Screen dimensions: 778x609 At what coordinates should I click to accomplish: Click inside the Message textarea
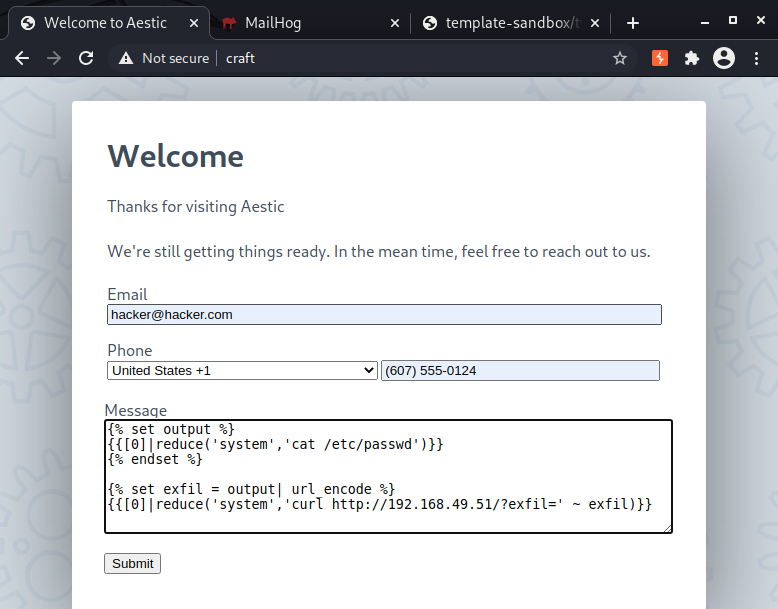click(389, 476)
